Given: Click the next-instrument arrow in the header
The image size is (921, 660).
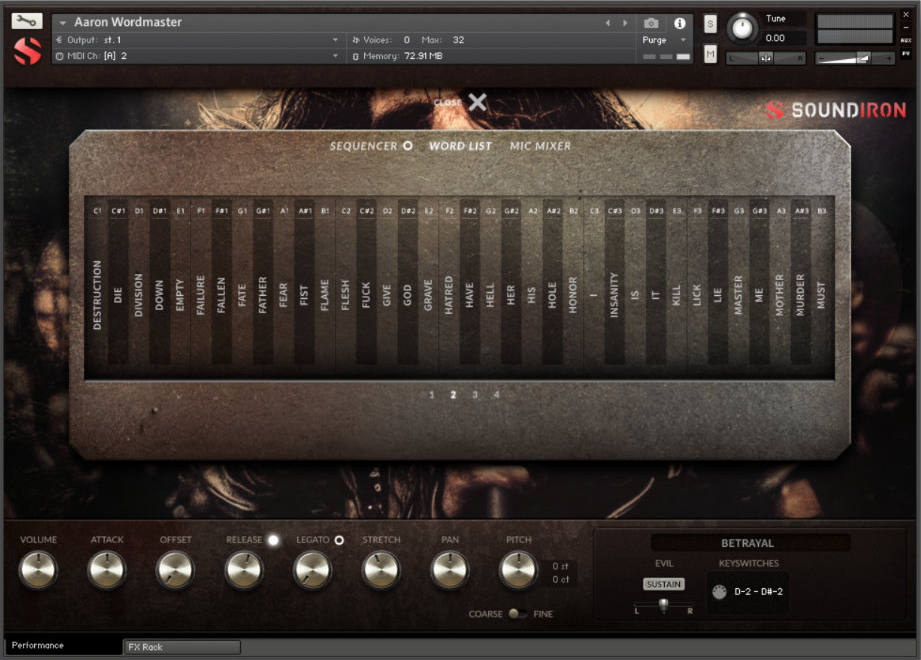Looking at the screenshot, I should tap(624, 21).
